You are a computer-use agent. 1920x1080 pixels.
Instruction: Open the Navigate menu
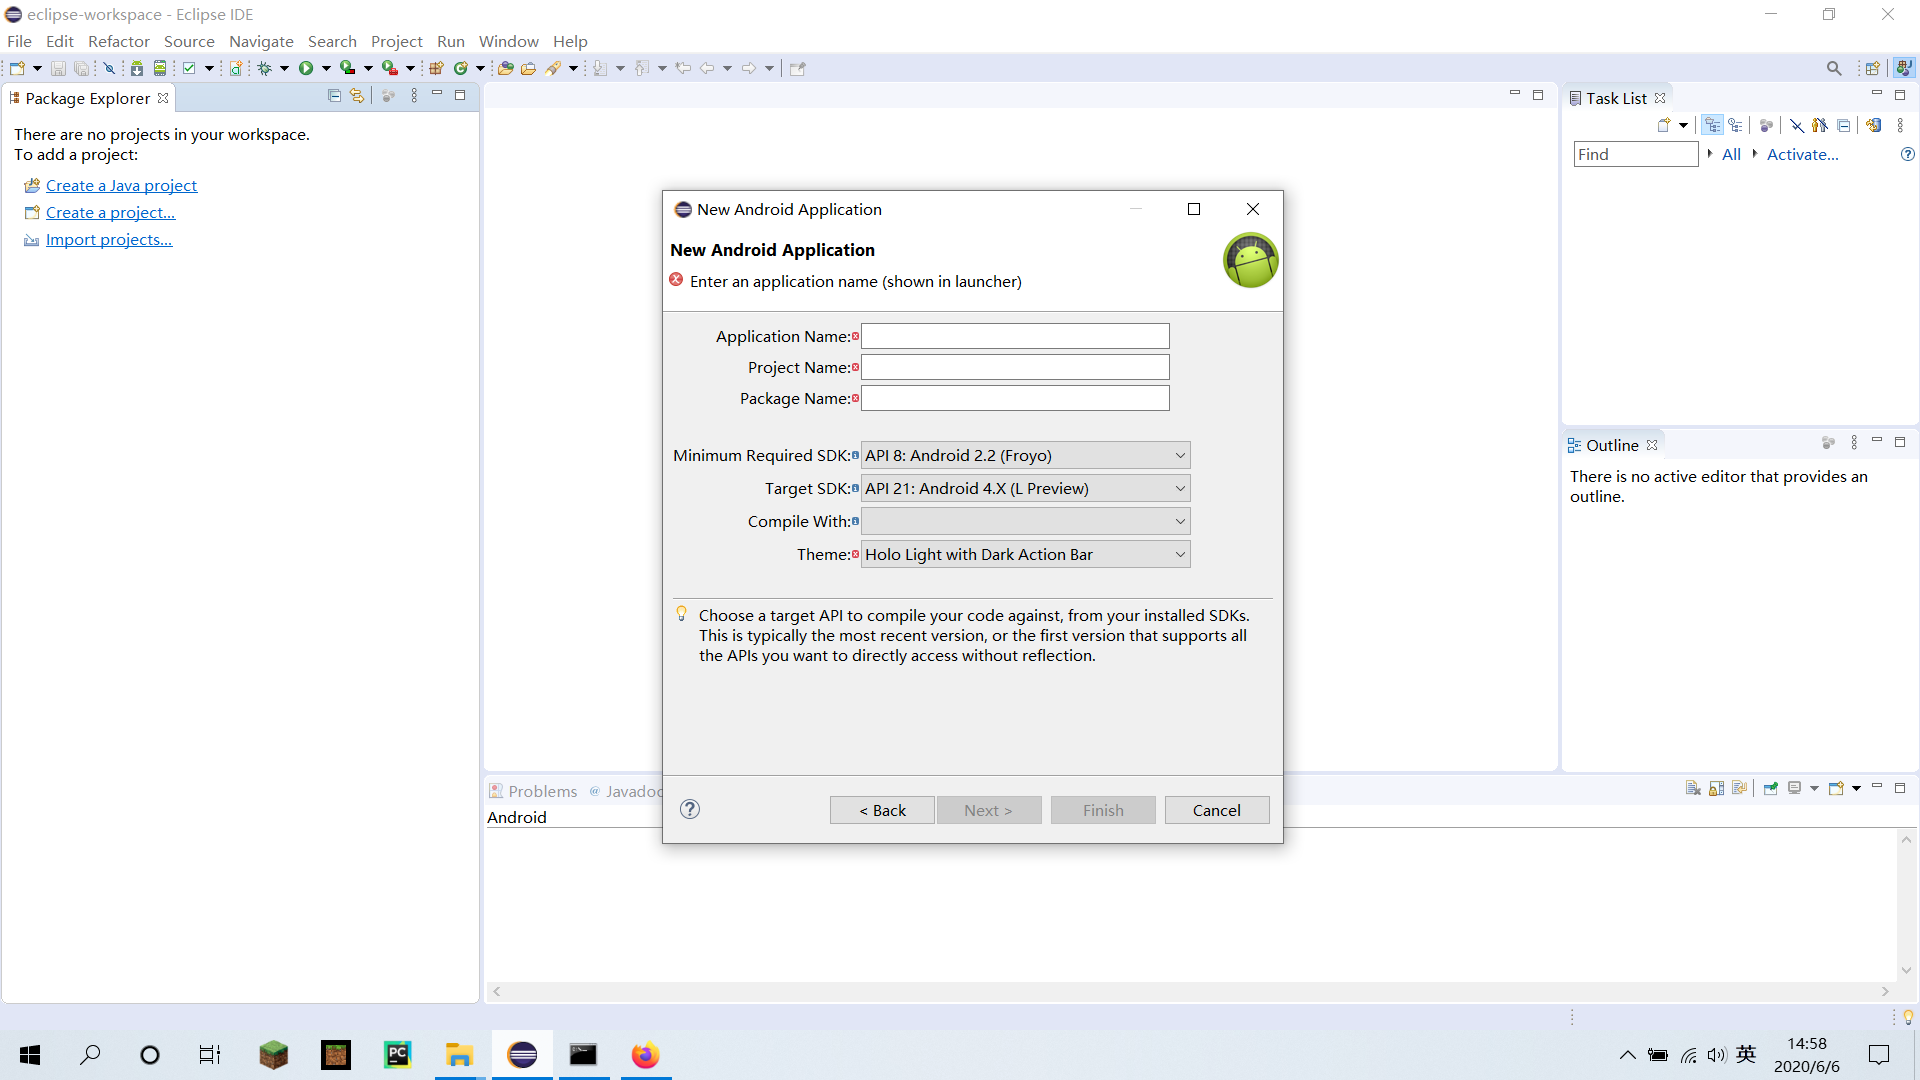click(x=261, y=41)
